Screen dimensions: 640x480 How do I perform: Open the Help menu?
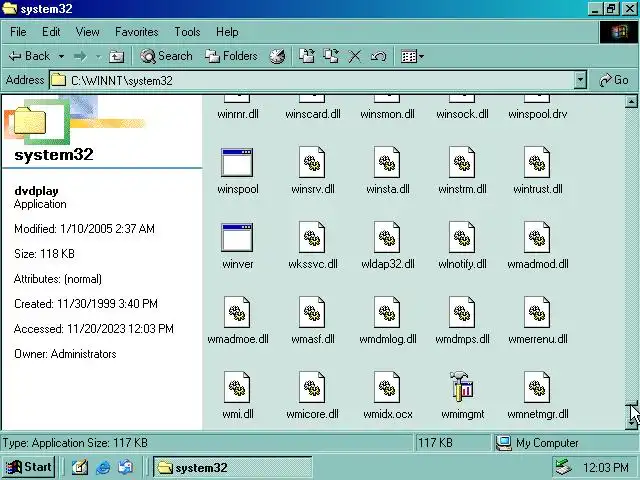227,32
